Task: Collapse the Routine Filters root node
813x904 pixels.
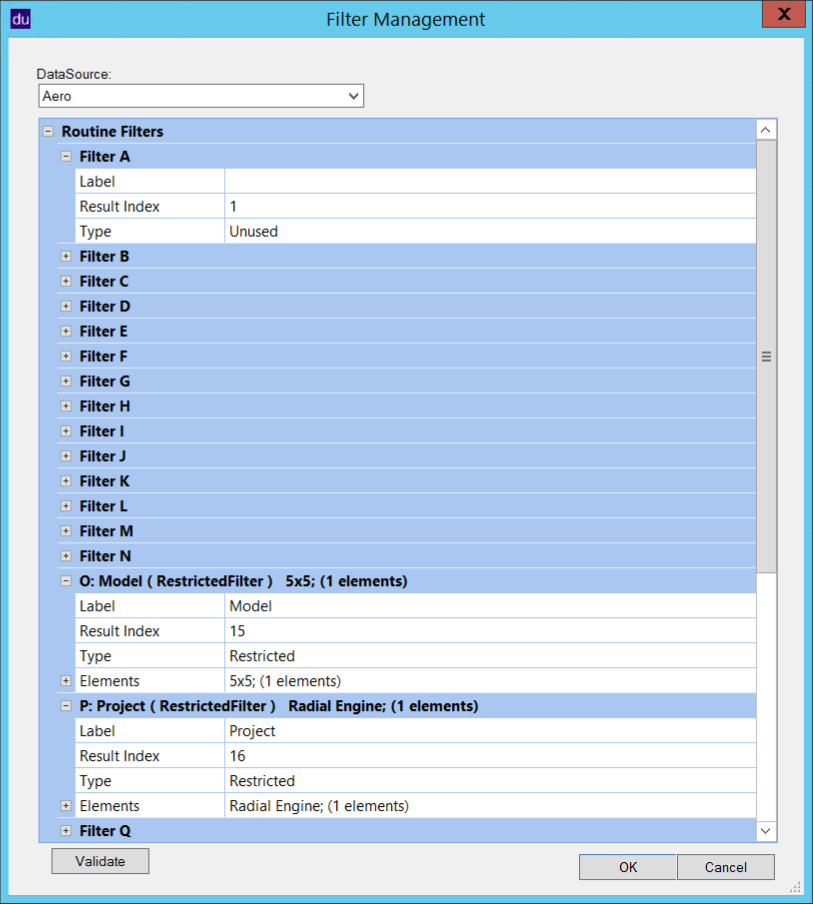Action: pos(48,132)
